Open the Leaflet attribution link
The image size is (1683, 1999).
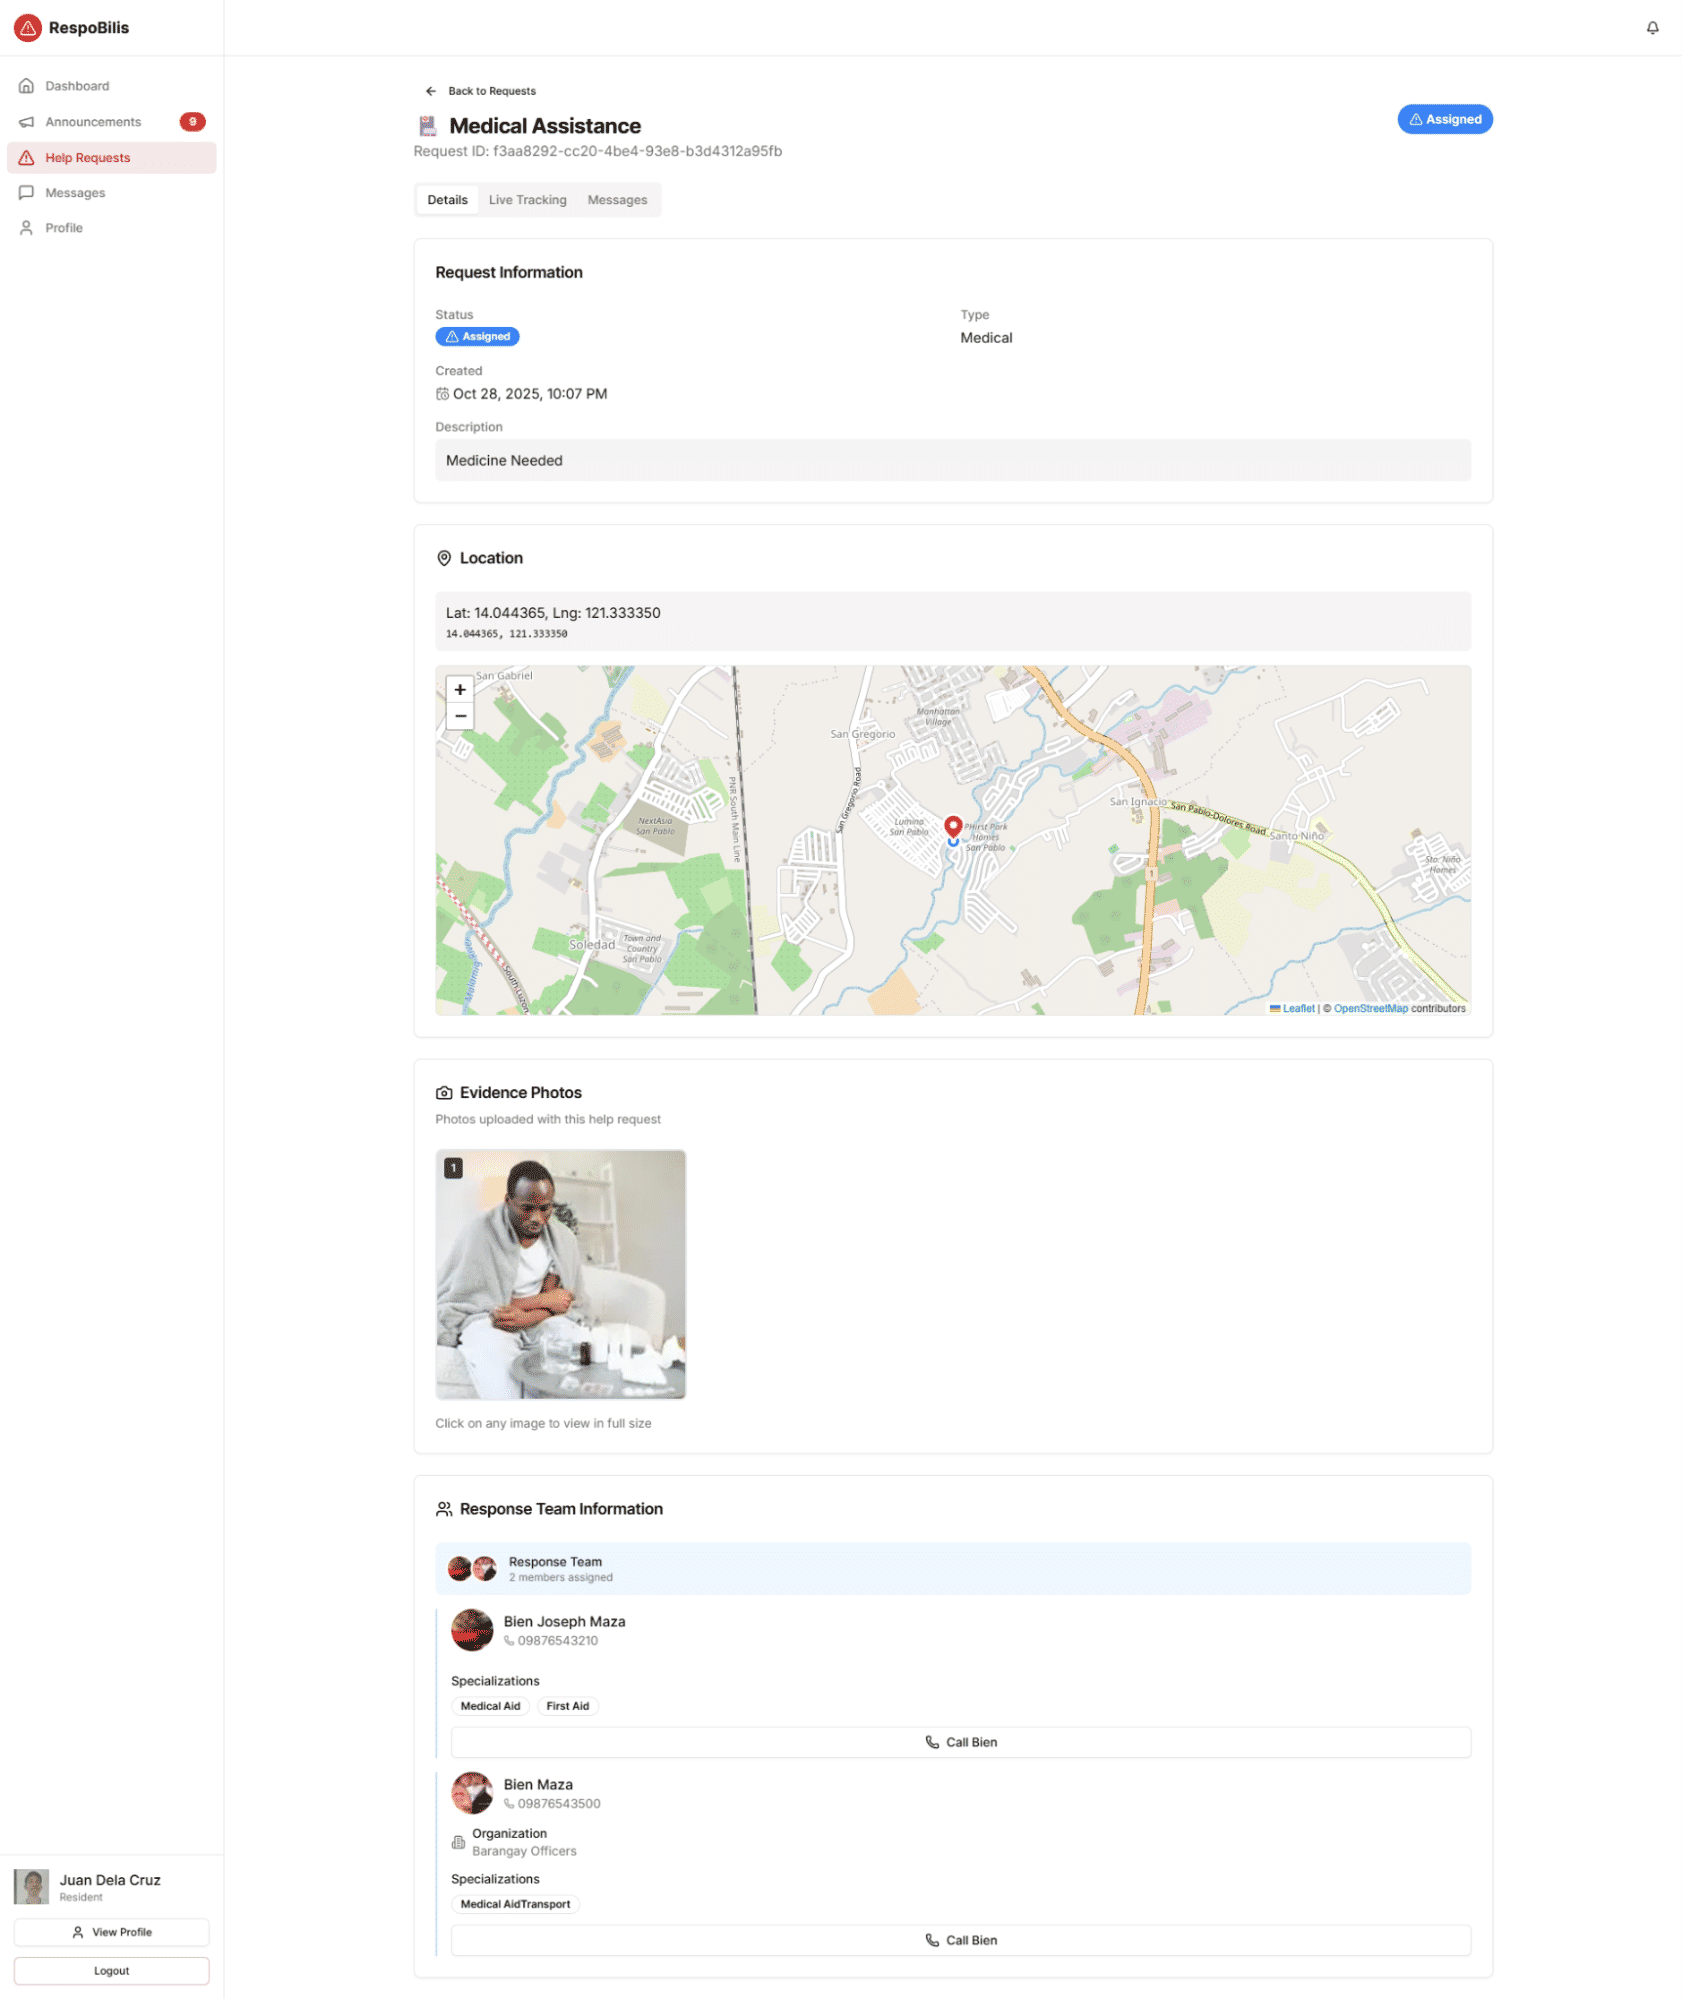(x=1298, y=1008)
